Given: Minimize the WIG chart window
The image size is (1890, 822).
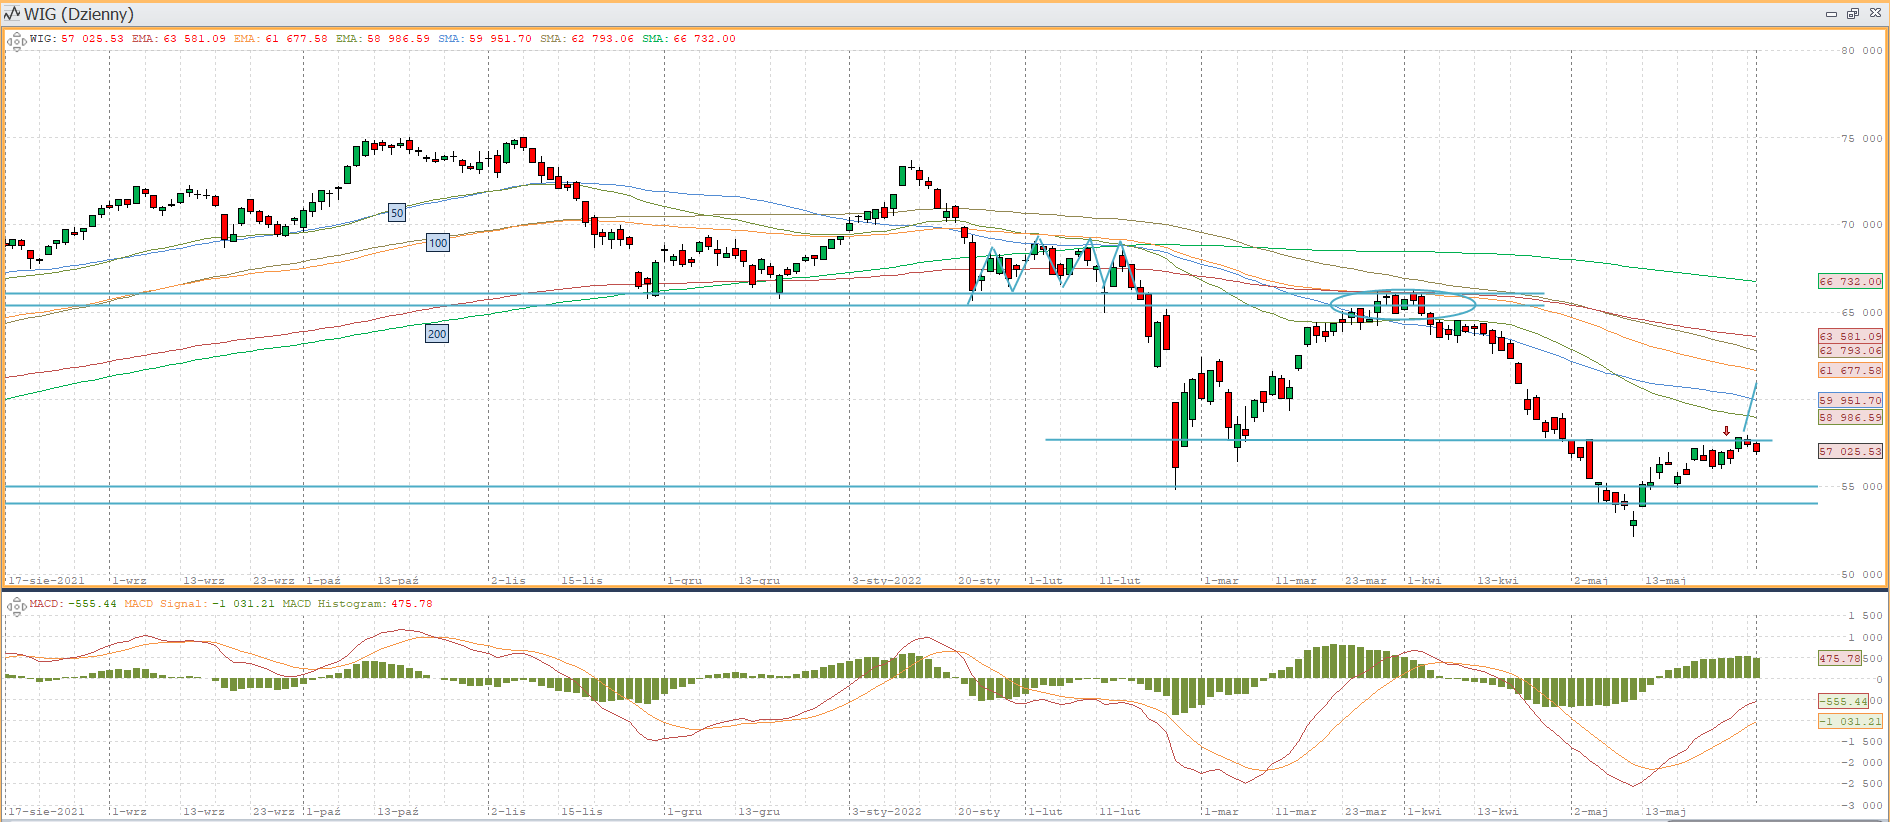Looking at the screenshot, I should click(x=1831, y=14).
